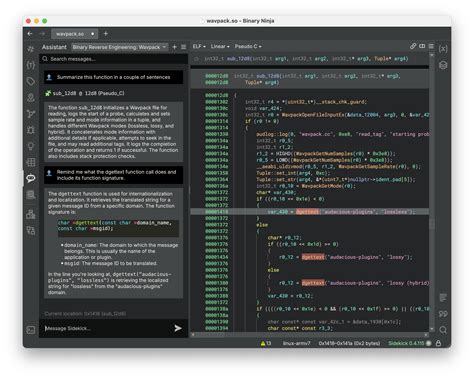Screen dimensions: 474x378
Task: Open the lightbulb suggestions sidebar icon
Action: point(31,146)
